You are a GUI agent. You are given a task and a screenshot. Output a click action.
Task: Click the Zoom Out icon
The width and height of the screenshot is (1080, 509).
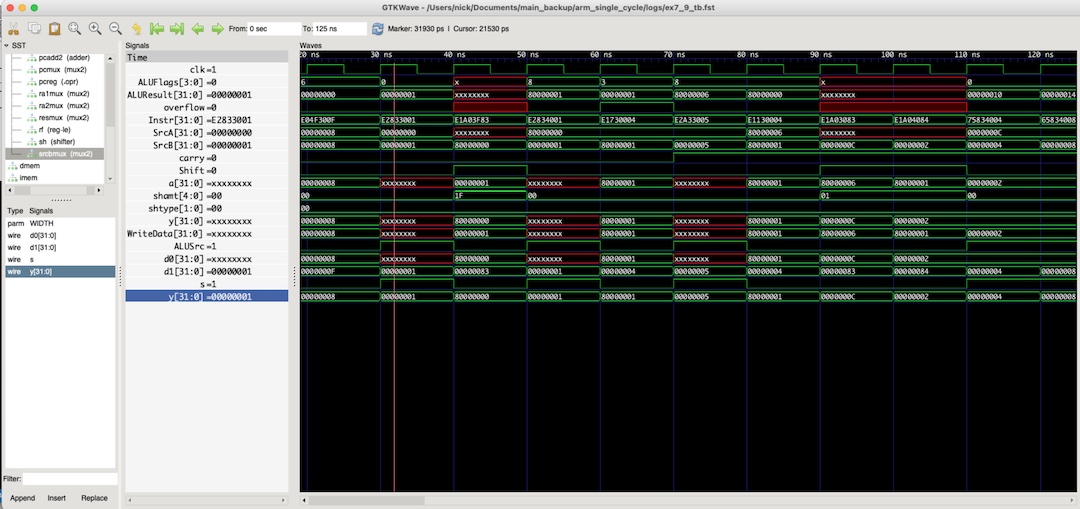pos(116,29)
